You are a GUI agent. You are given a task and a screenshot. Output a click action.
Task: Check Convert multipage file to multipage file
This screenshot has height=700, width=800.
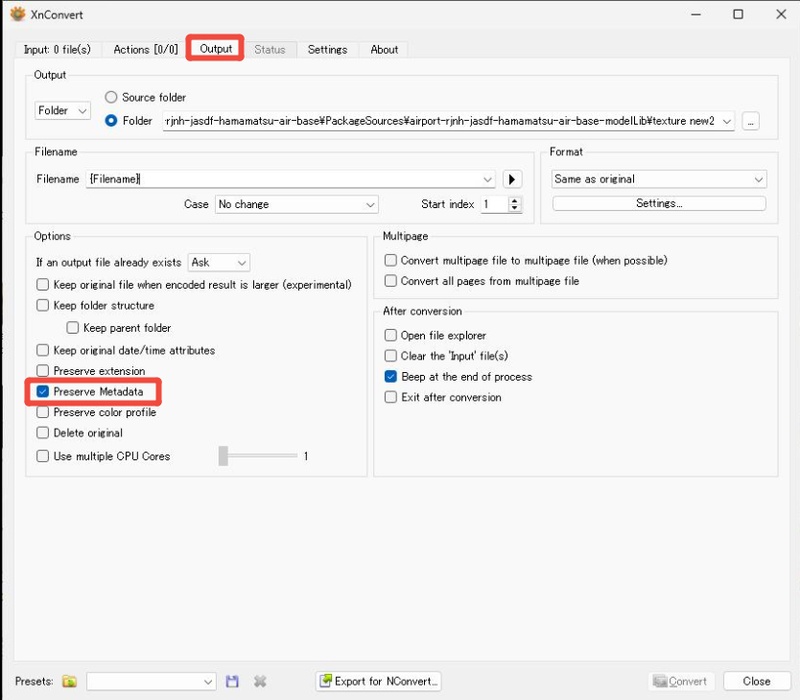(390, 260)
